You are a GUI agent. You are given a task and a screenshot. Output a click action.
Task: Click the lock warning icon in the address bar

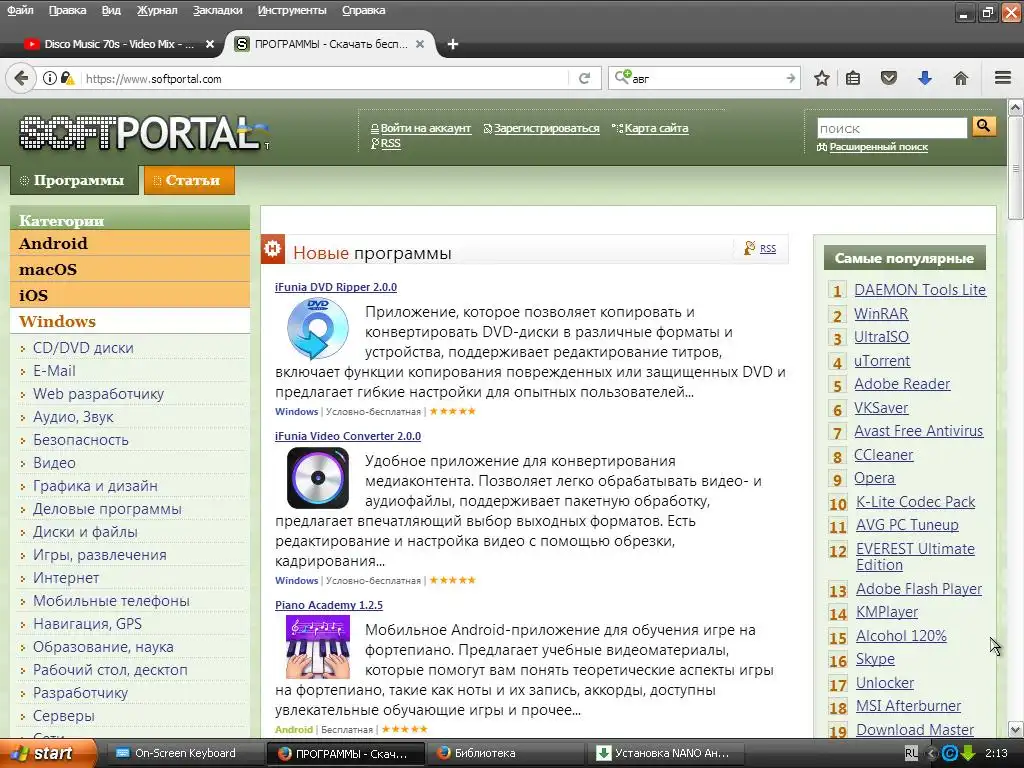point(67,78)
